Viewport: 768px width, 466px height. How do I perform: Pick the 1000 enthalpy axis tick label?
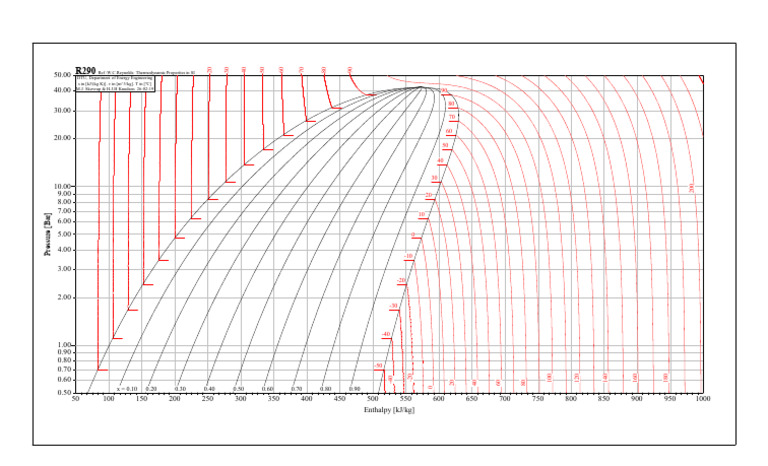click(x=703, y=399)
